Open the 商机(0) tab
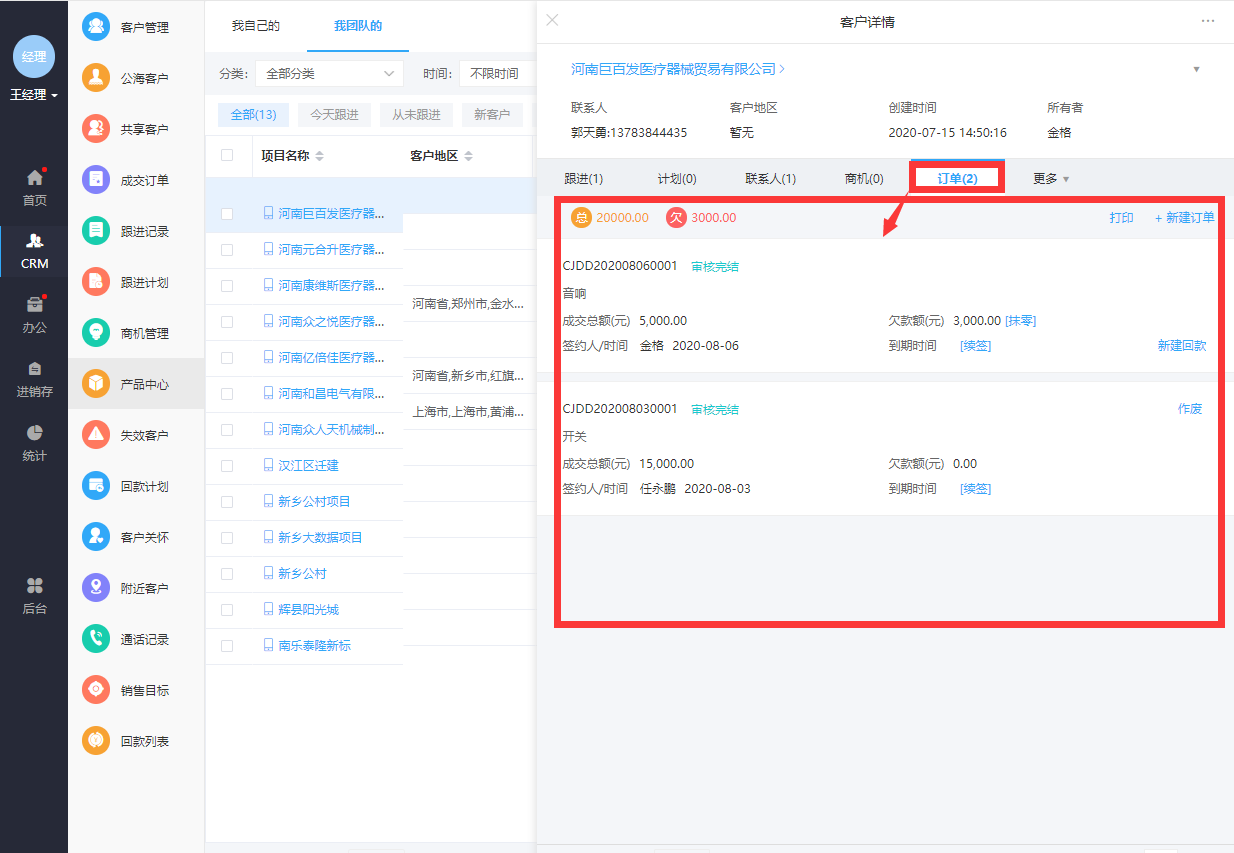This screenshot has height=853, width=1234. pyautogui.click(x=864, y=179)
